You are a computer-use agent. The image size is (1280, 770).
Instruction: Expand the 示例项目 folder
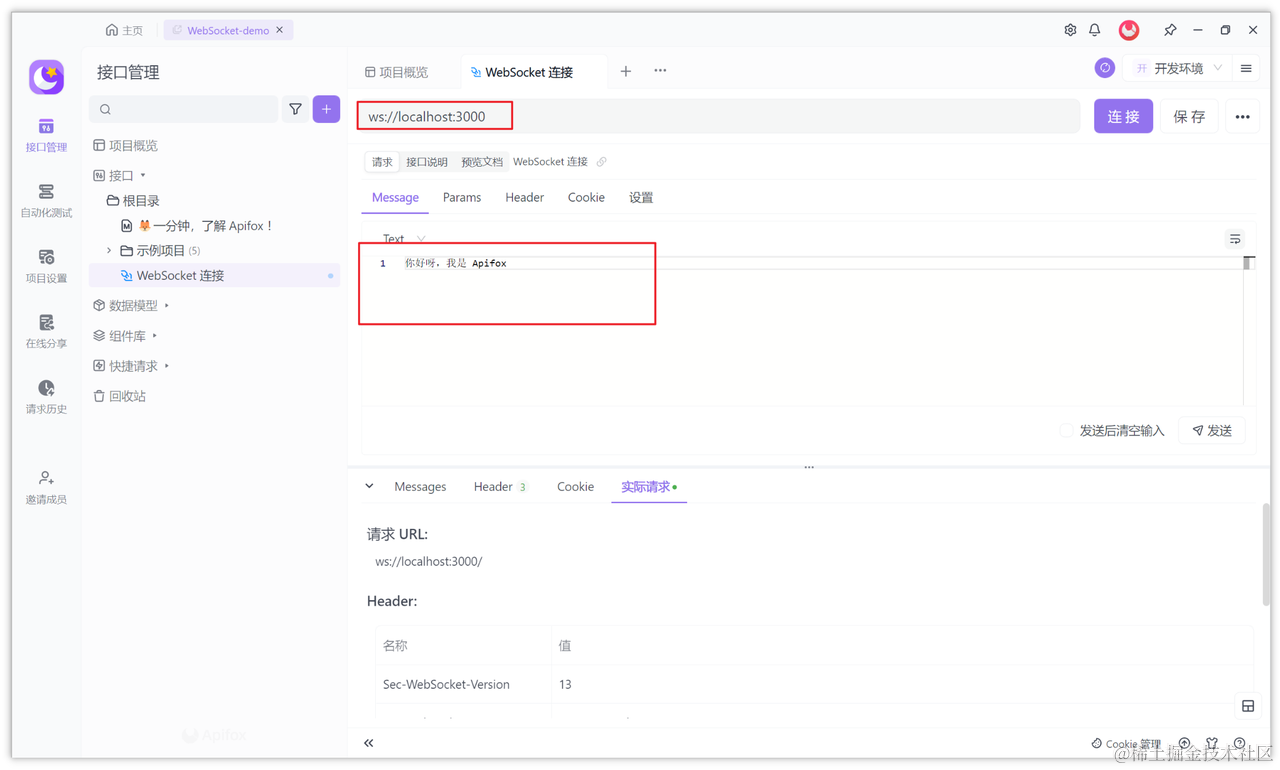point(109,251)
